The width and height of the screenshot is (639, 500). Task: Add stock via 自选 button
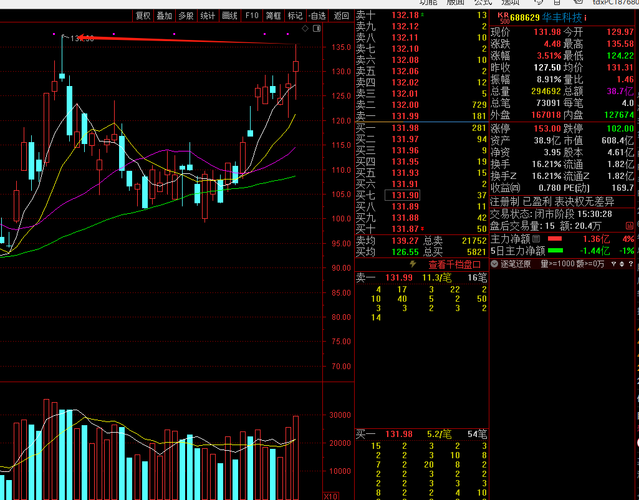[317, 16]
